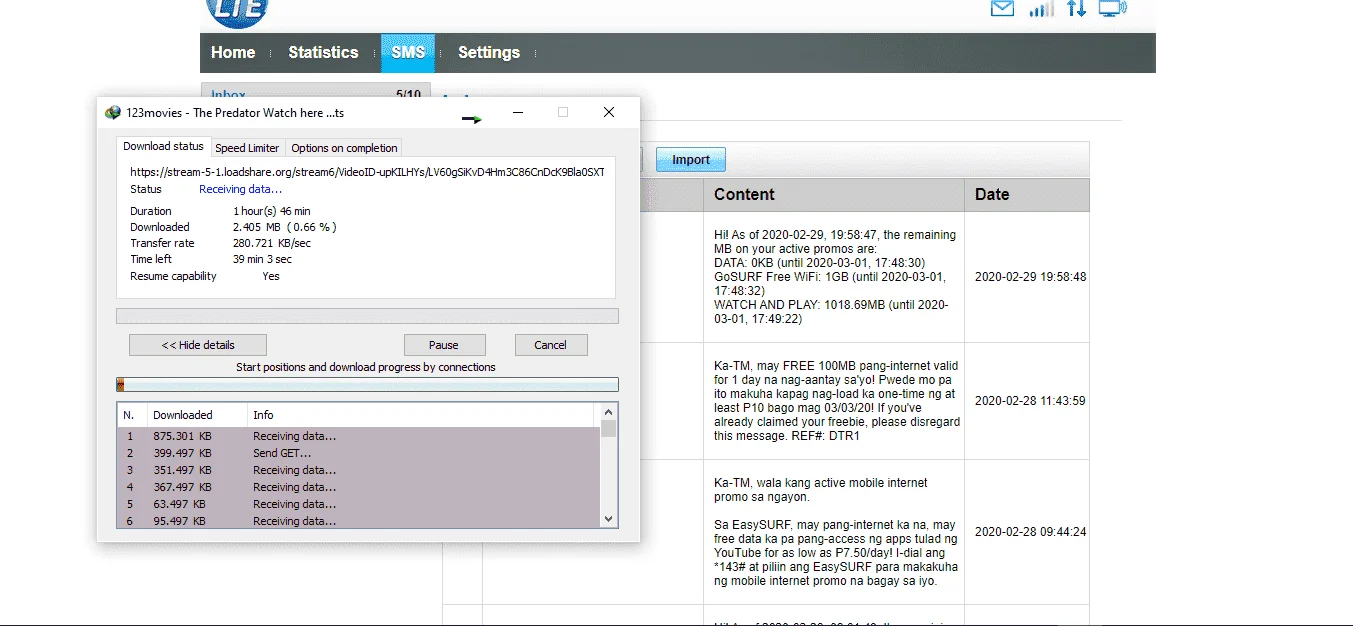Open Settings in the modem navigation bar
The width and height of the screenshot is (1353, 626).
[489, 53]
